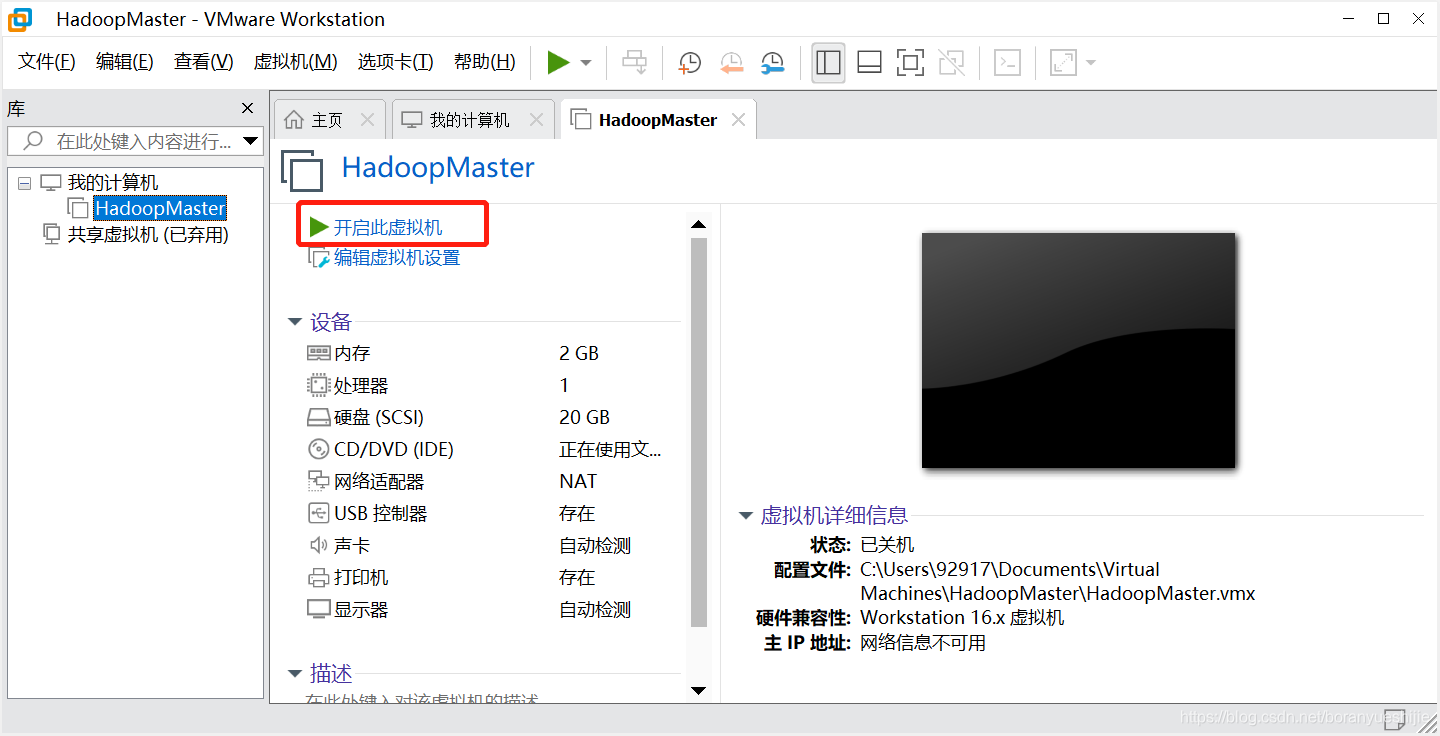Click the NAT network adapter value

(578, 482)
